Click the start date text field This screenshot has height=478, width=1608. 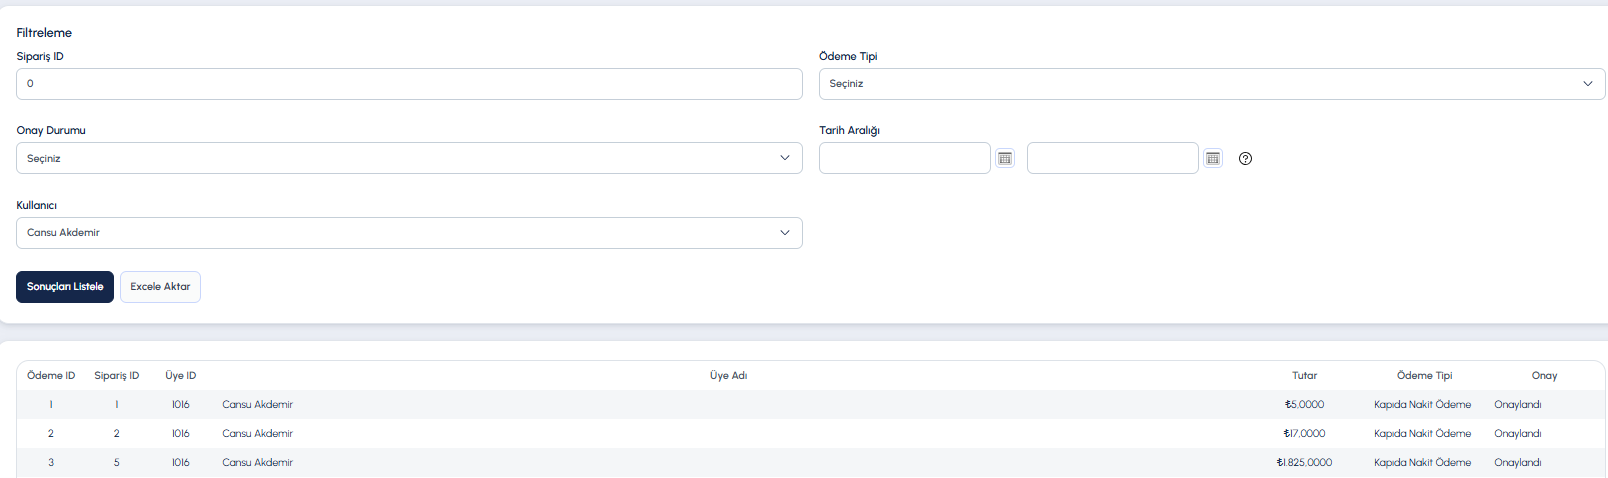(x=905, y=158)
